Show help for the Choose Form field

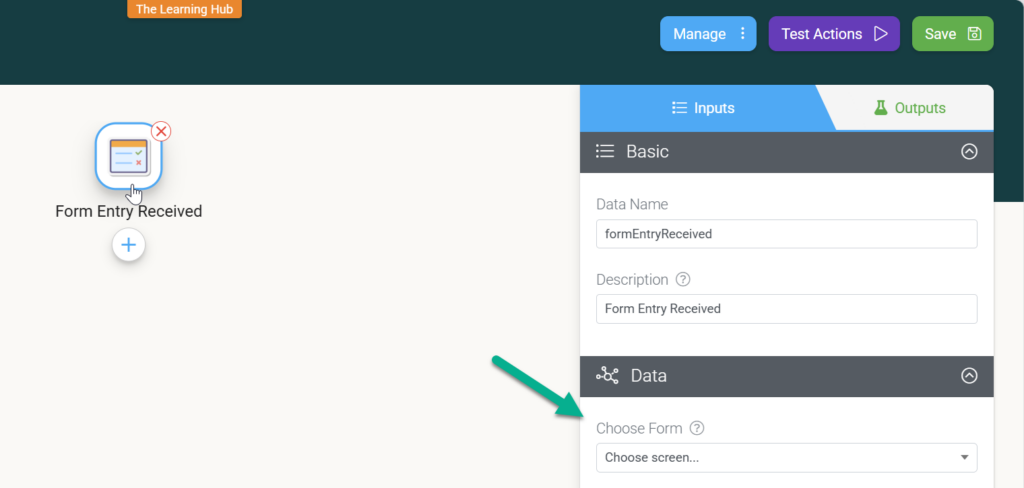[697, 429]
